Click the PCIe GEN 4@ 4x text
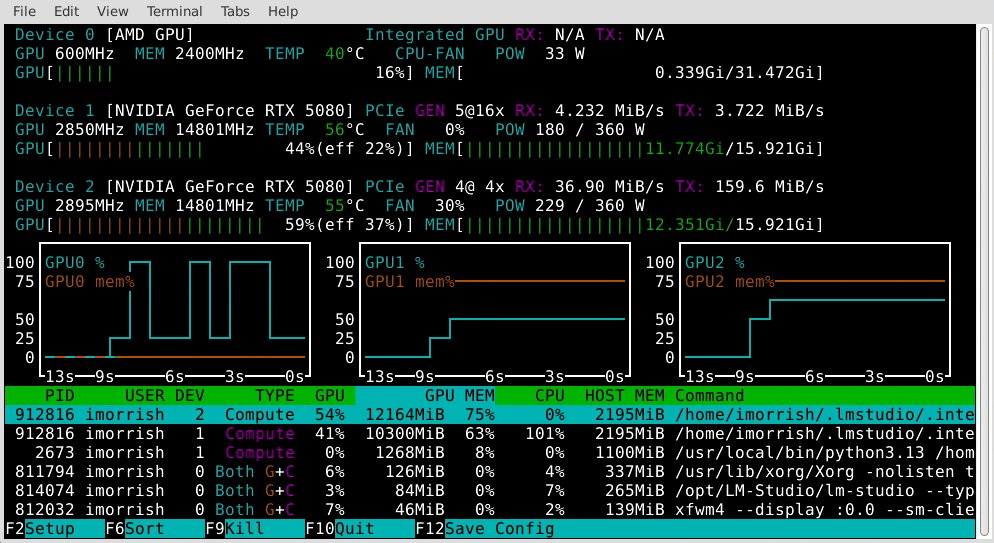994x543 pixels. 435,186
